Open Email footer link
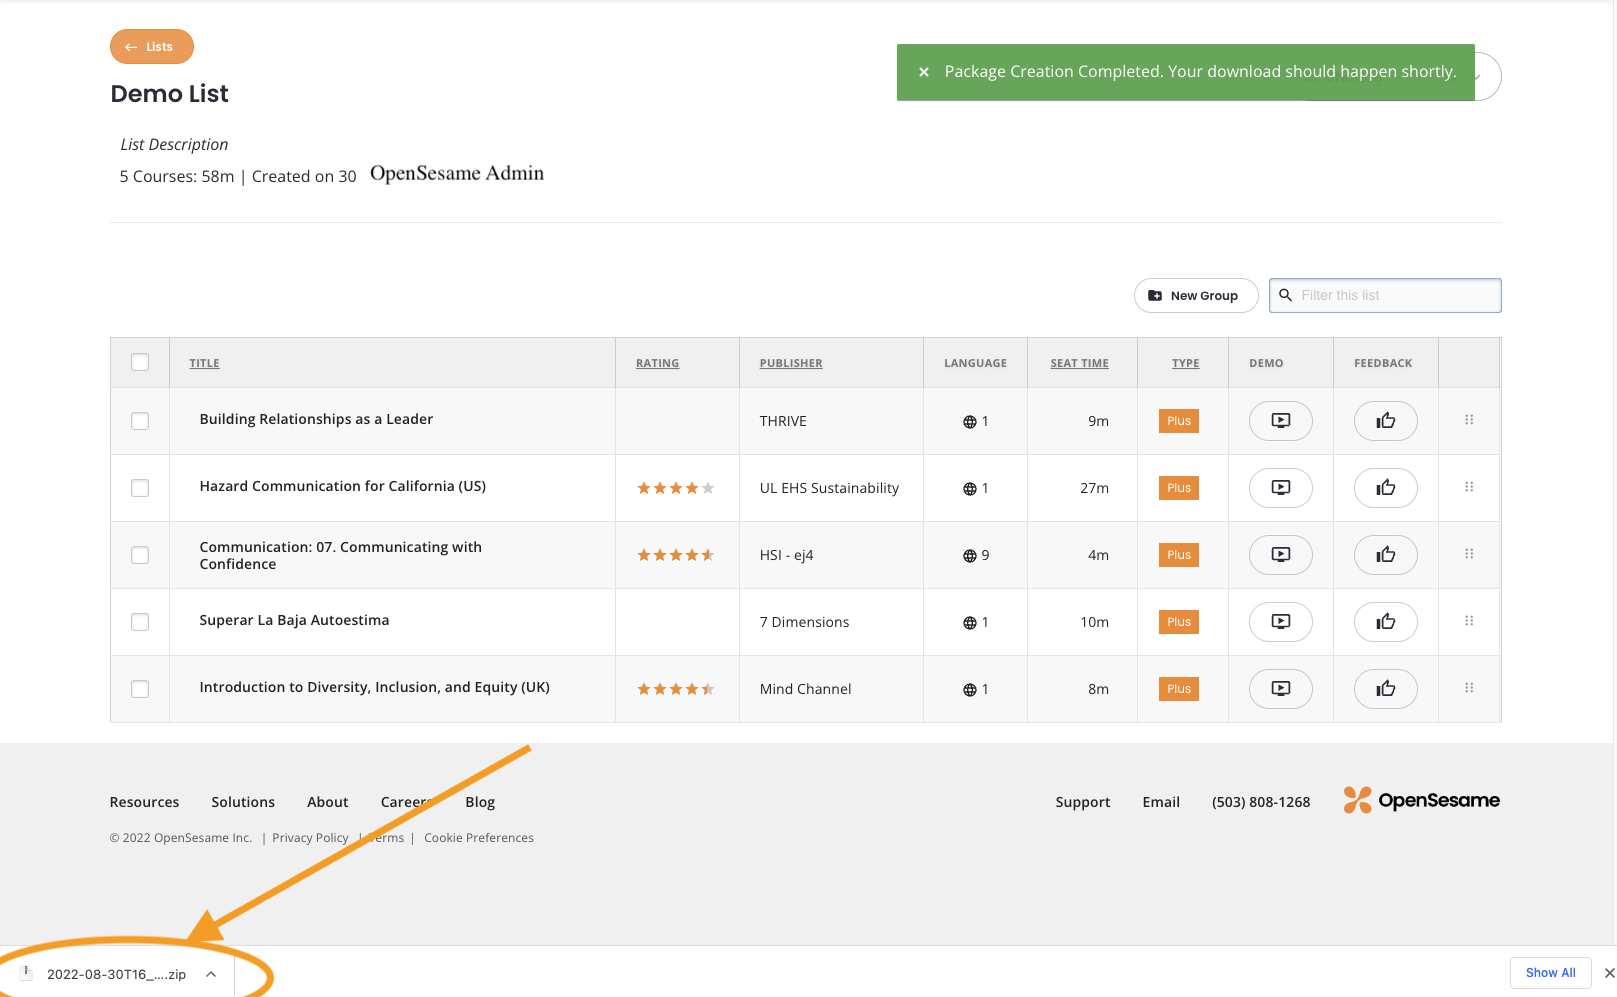The height and width of the screenshot is (997, 1617). (1161, 802)
